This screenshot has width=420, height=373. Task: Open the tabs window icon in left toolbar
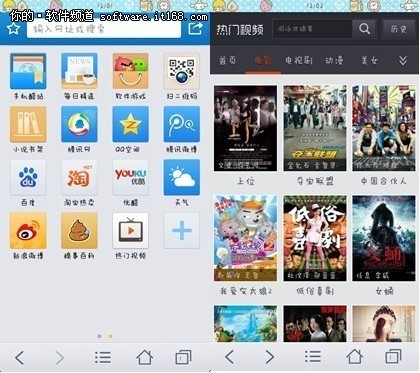point(183,357)
